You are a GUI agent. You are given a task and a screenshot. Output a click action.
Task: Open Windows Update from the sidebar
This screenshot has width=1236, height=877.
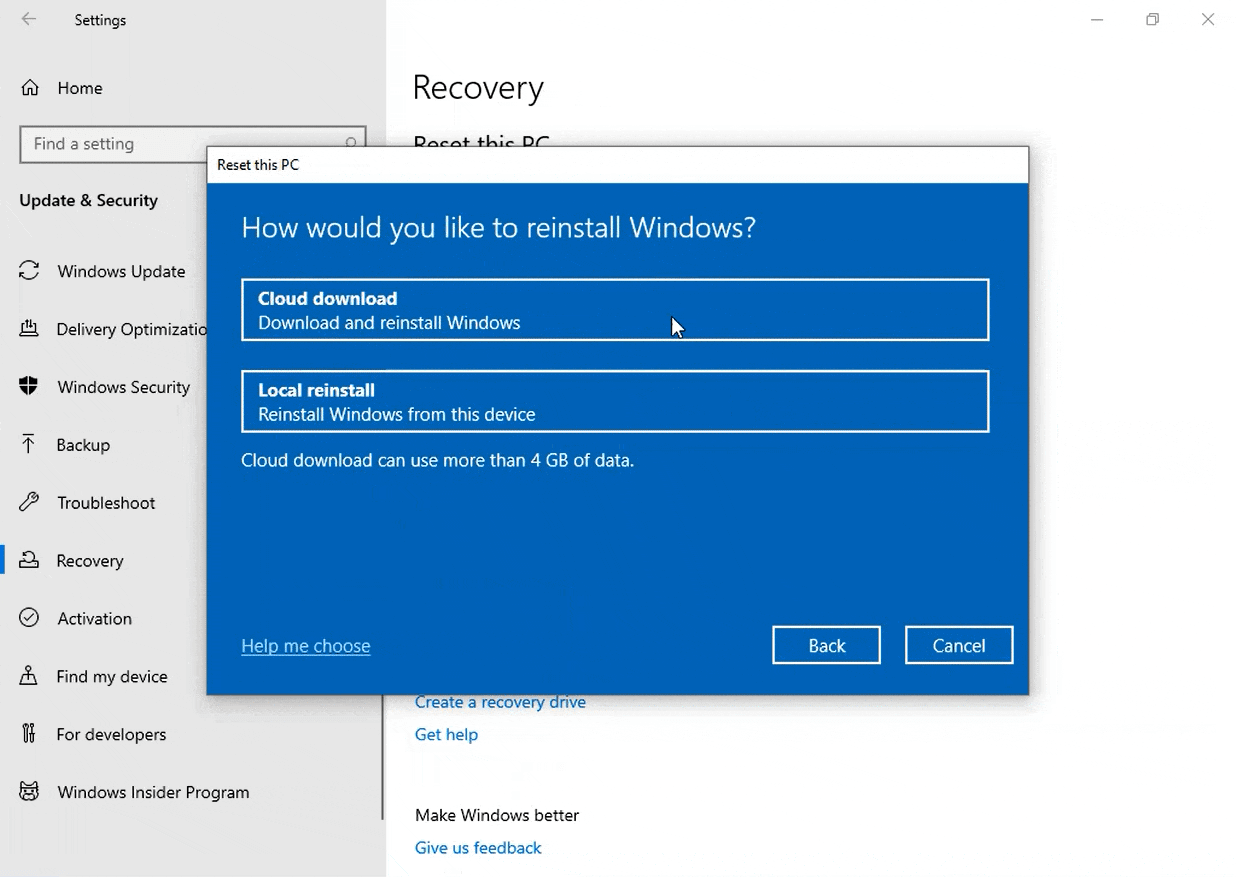coord(120,271)
